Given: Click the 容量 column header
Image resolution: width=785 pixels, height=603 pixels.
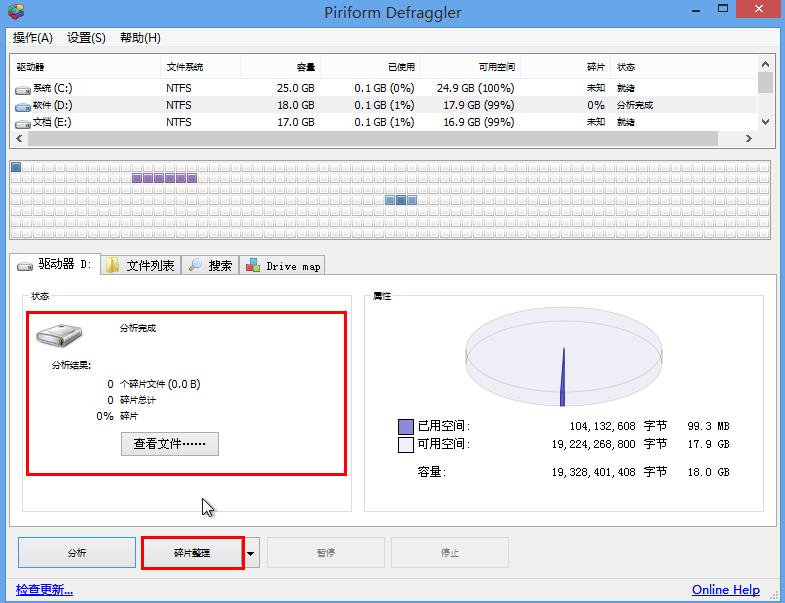Looking at the screenshot, I should tap(280, 67).
